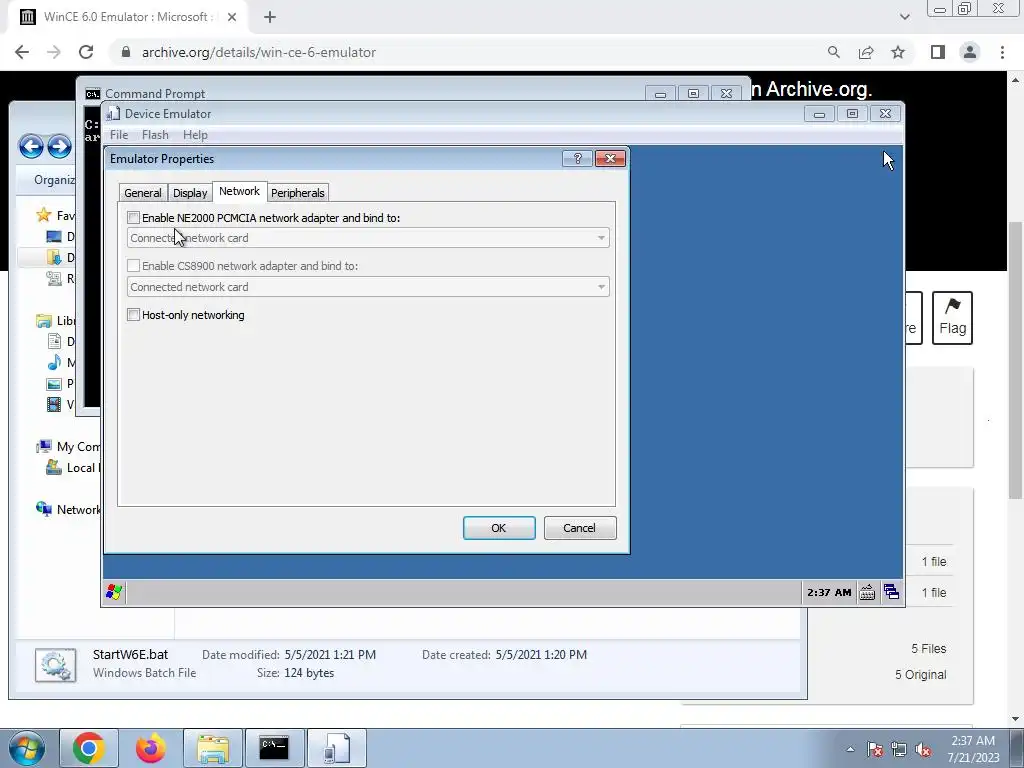Image resolution: width=1024 pixels, height=768 pixels.
Task: Open the Chrome three-dot menu
Action: pyautogui.click(x=1002, y=52)
